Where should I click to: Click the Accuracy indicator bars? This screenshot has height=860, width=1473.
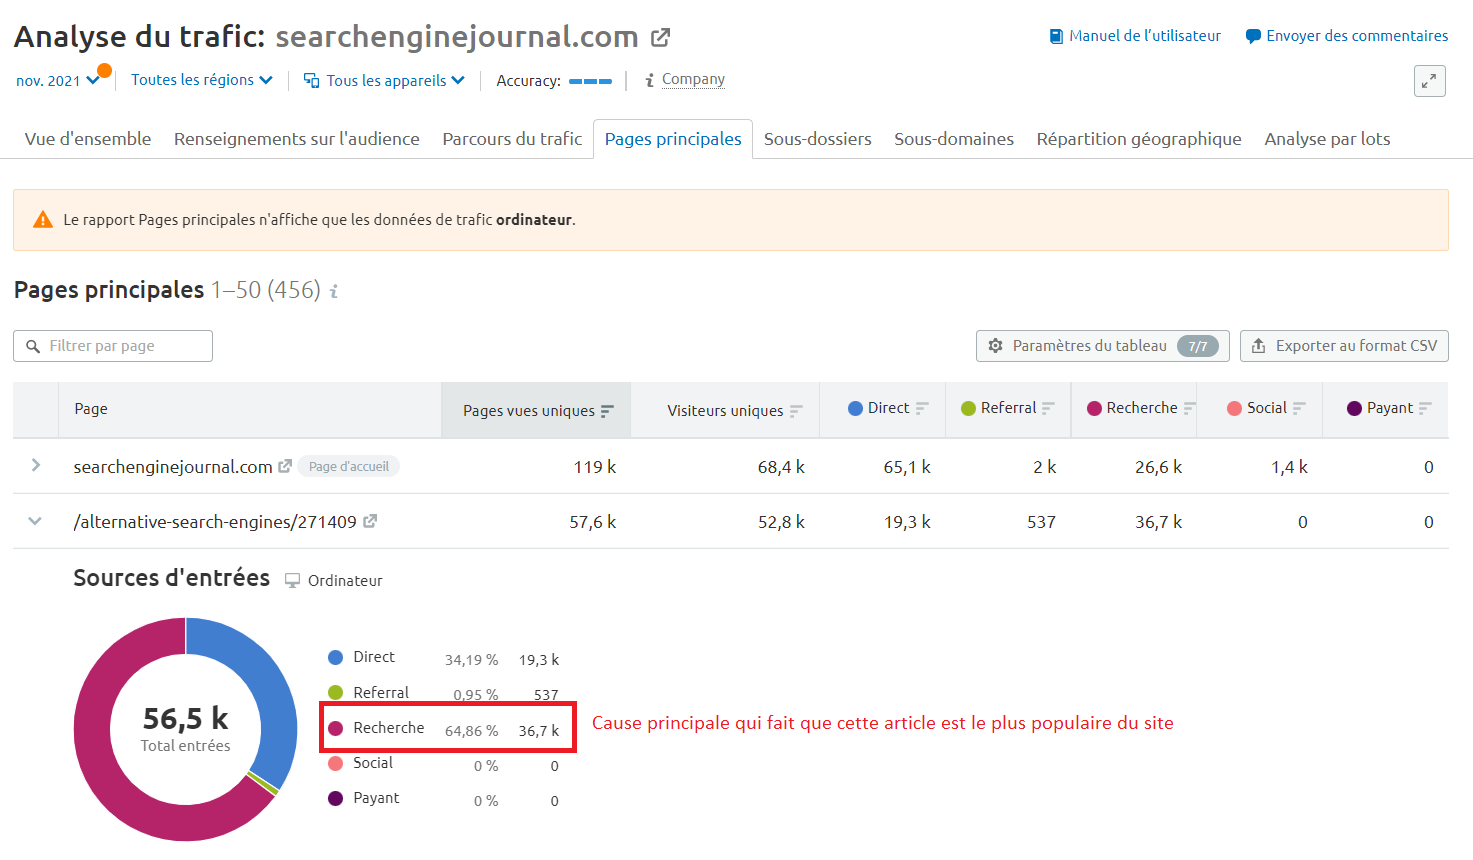point(590,81)
